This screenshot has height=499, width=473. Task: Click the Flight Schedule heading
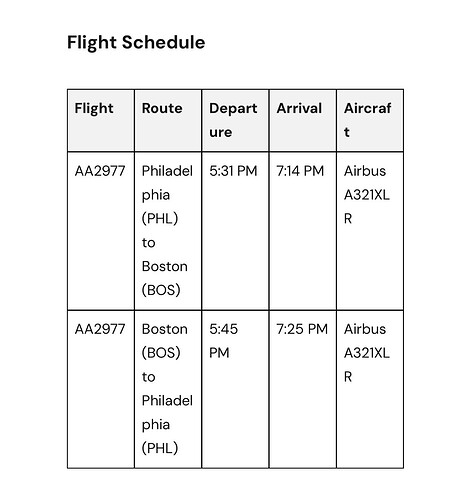click(136, 43)
